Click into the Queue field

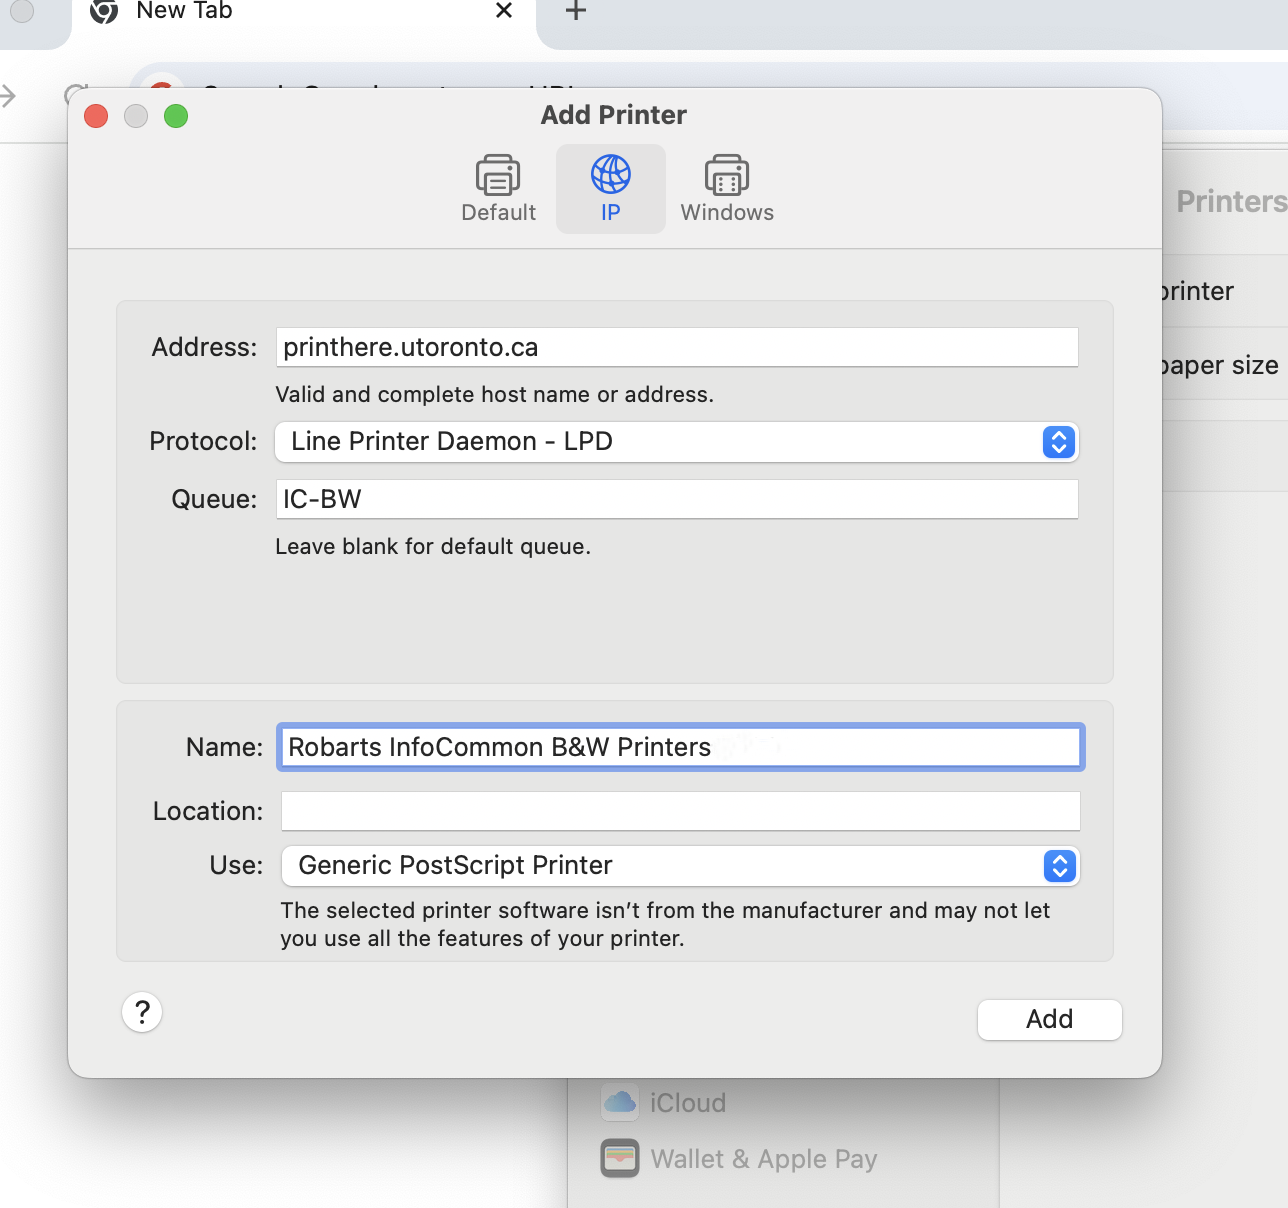(676, 499)
